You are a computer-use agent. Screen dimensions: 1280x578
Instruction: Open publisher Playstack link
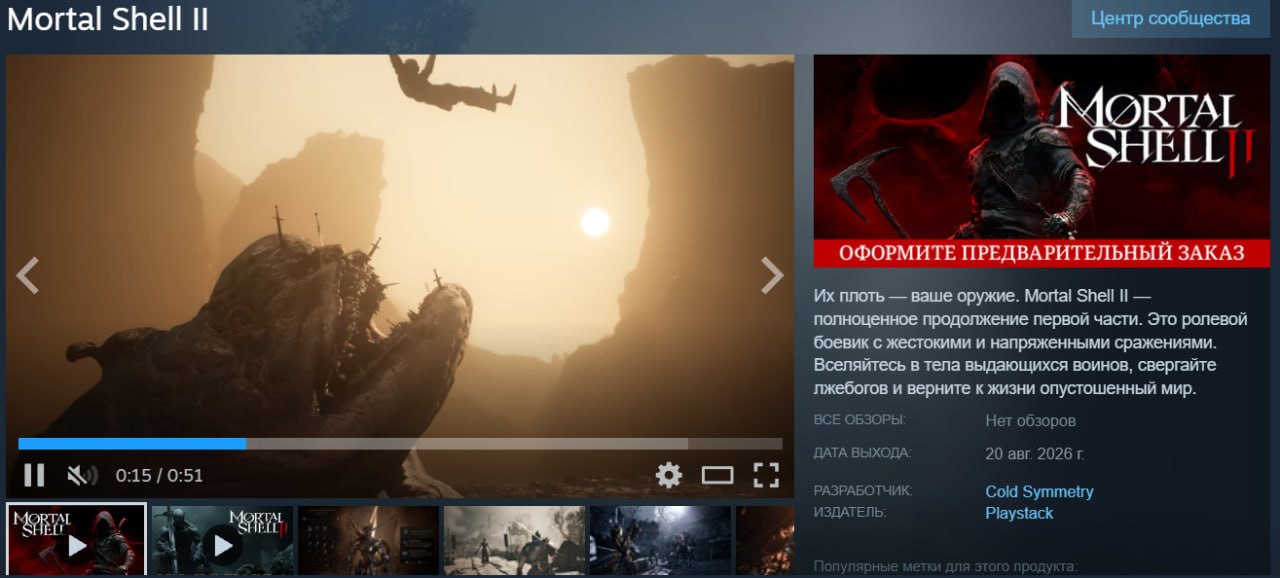click(x=1019, y=513)
